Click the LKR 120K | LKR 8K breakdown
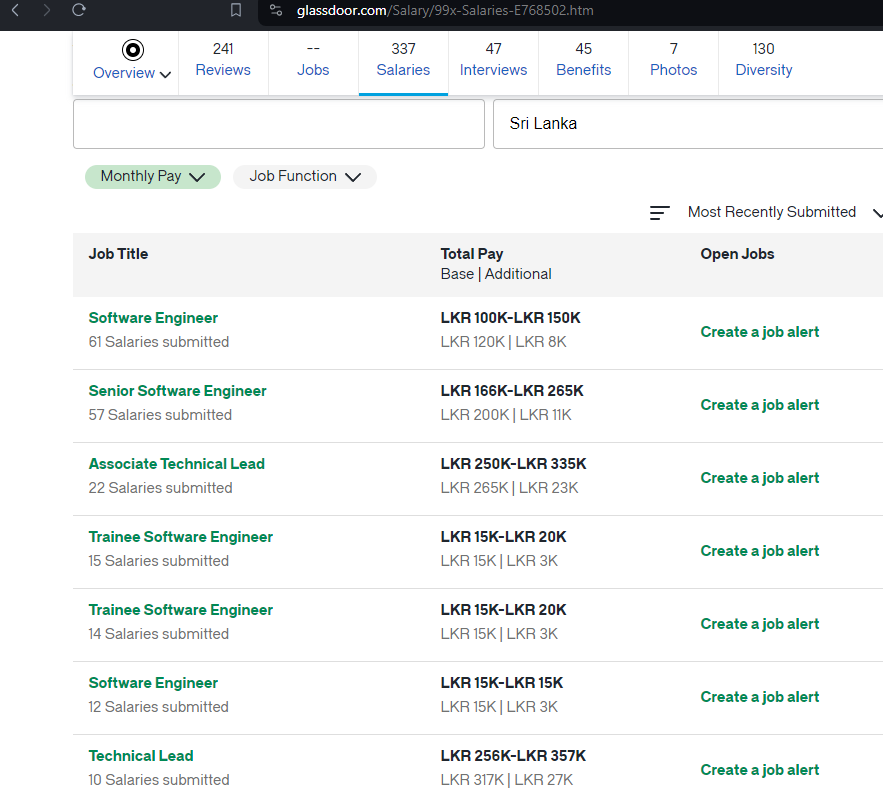Image resolution: width=883 pixels, height=807 pixels. 503,342
